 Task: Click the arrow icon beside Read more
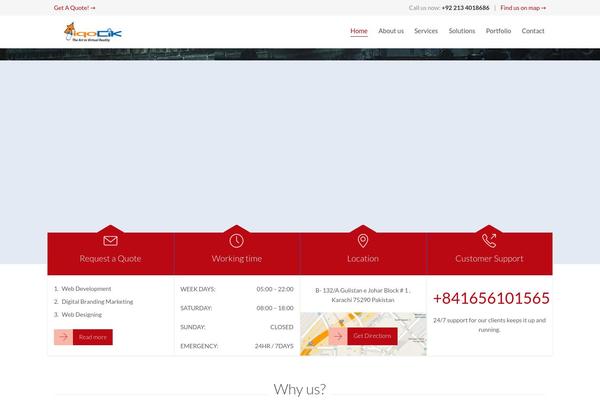pos(64,337)
